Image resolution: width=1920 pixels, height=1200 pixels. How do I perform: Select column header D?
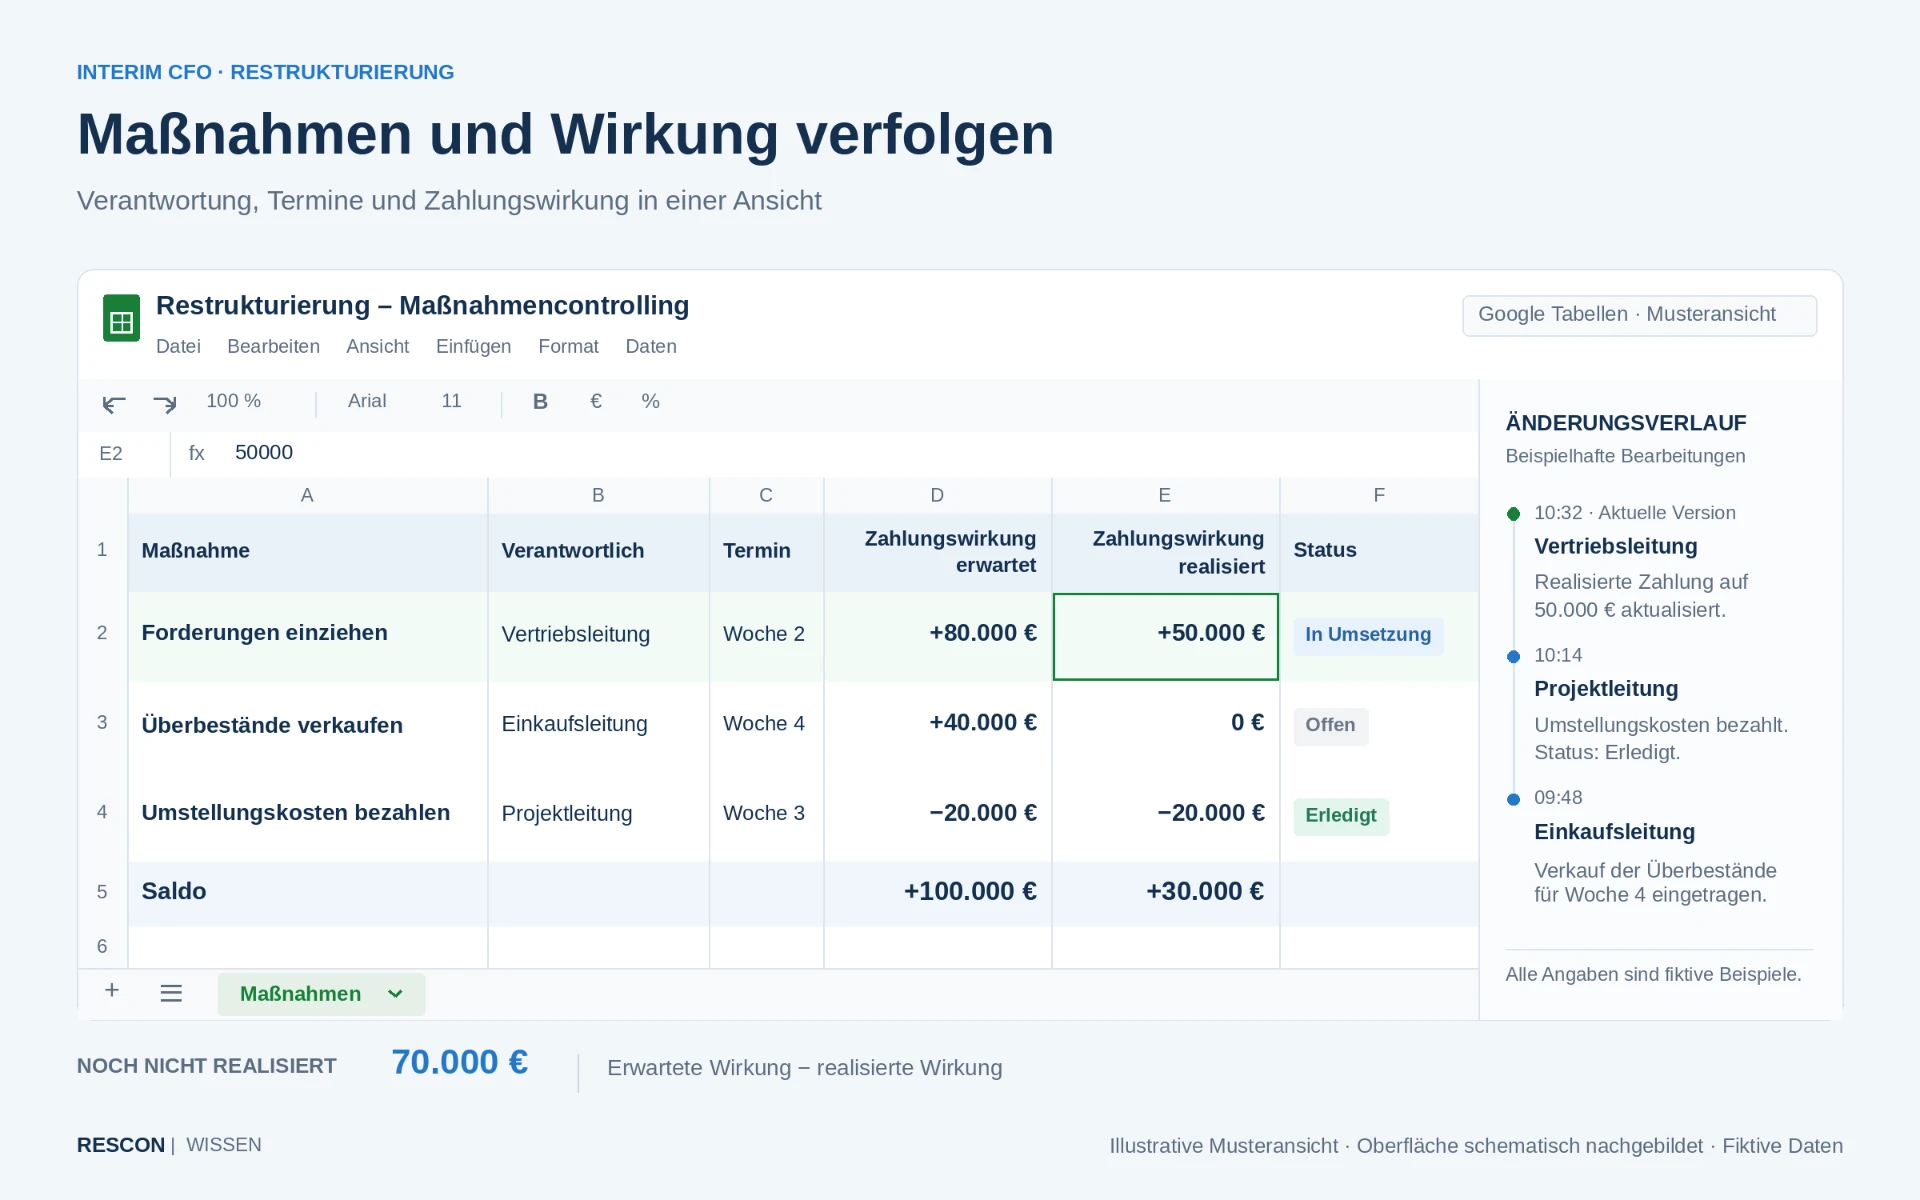[937, 495]
